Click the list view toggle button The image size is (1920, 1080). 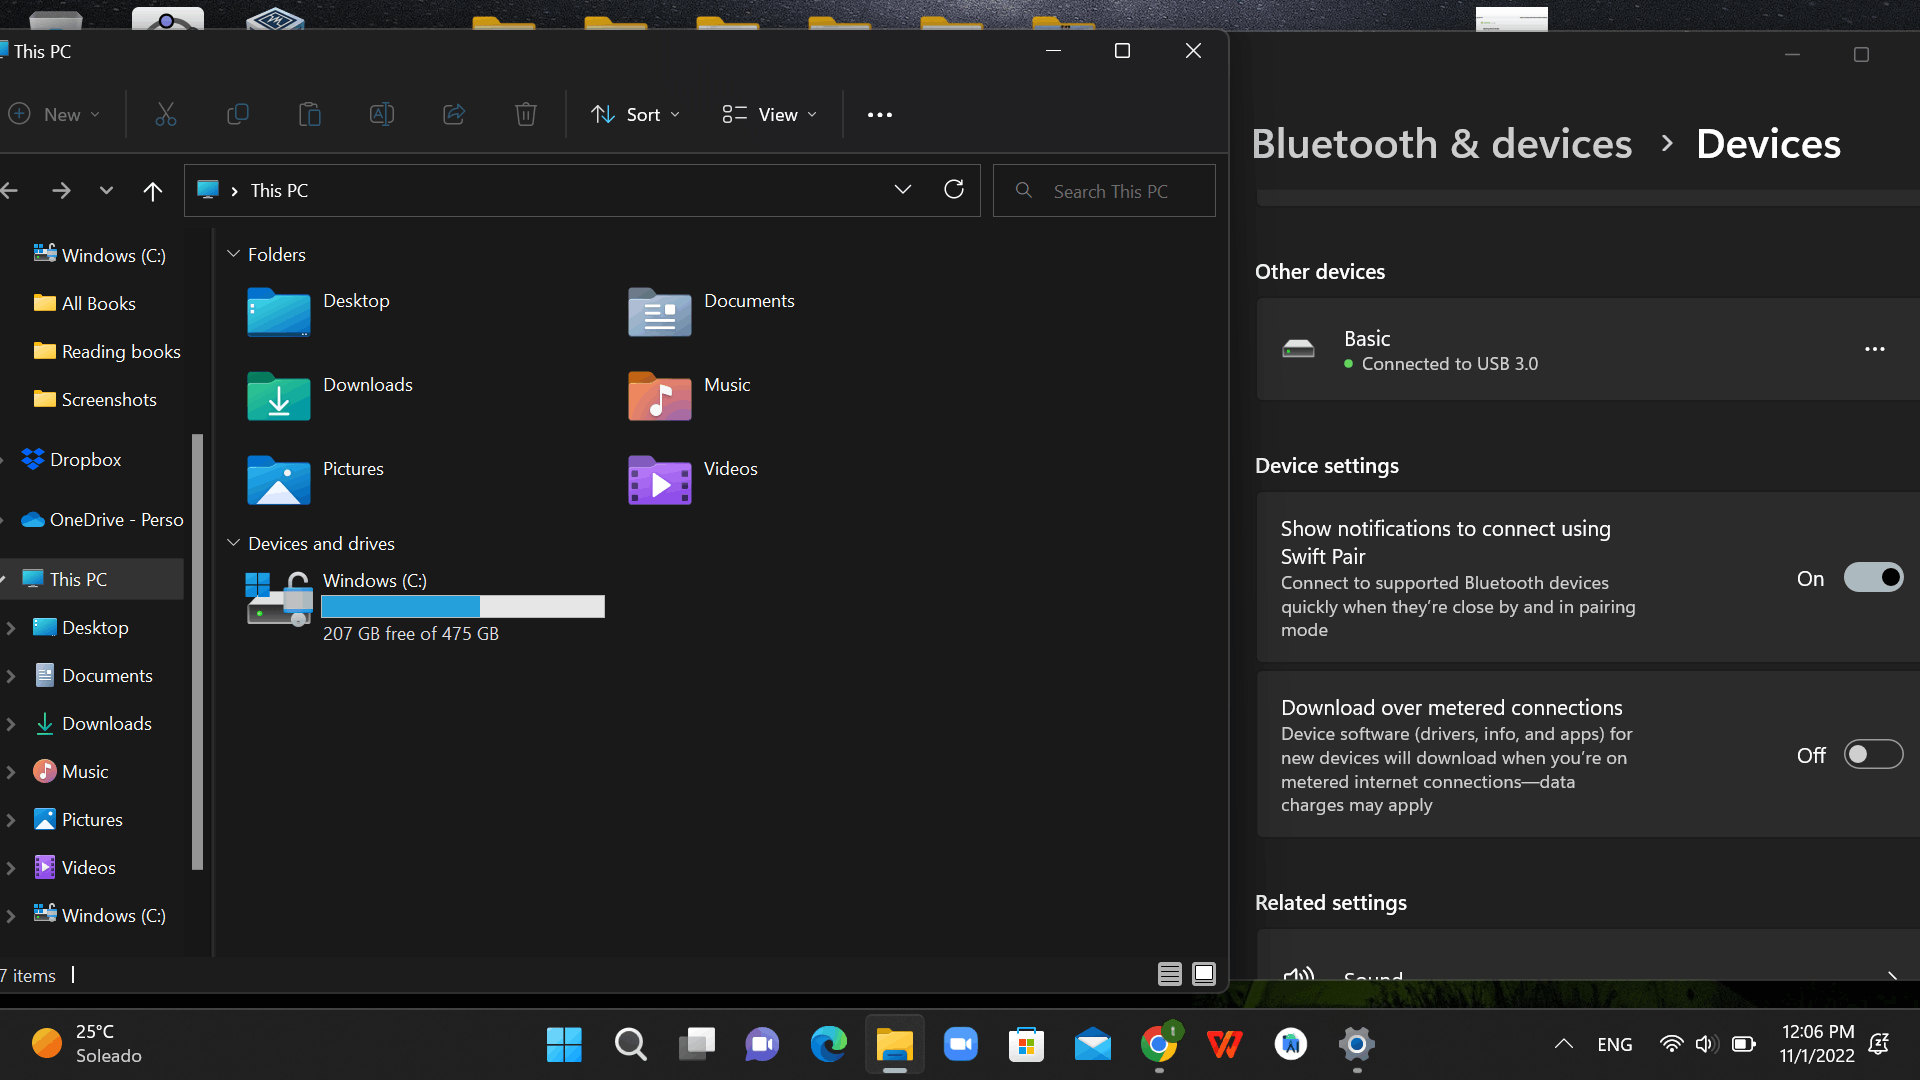(x=1170, y=975)
